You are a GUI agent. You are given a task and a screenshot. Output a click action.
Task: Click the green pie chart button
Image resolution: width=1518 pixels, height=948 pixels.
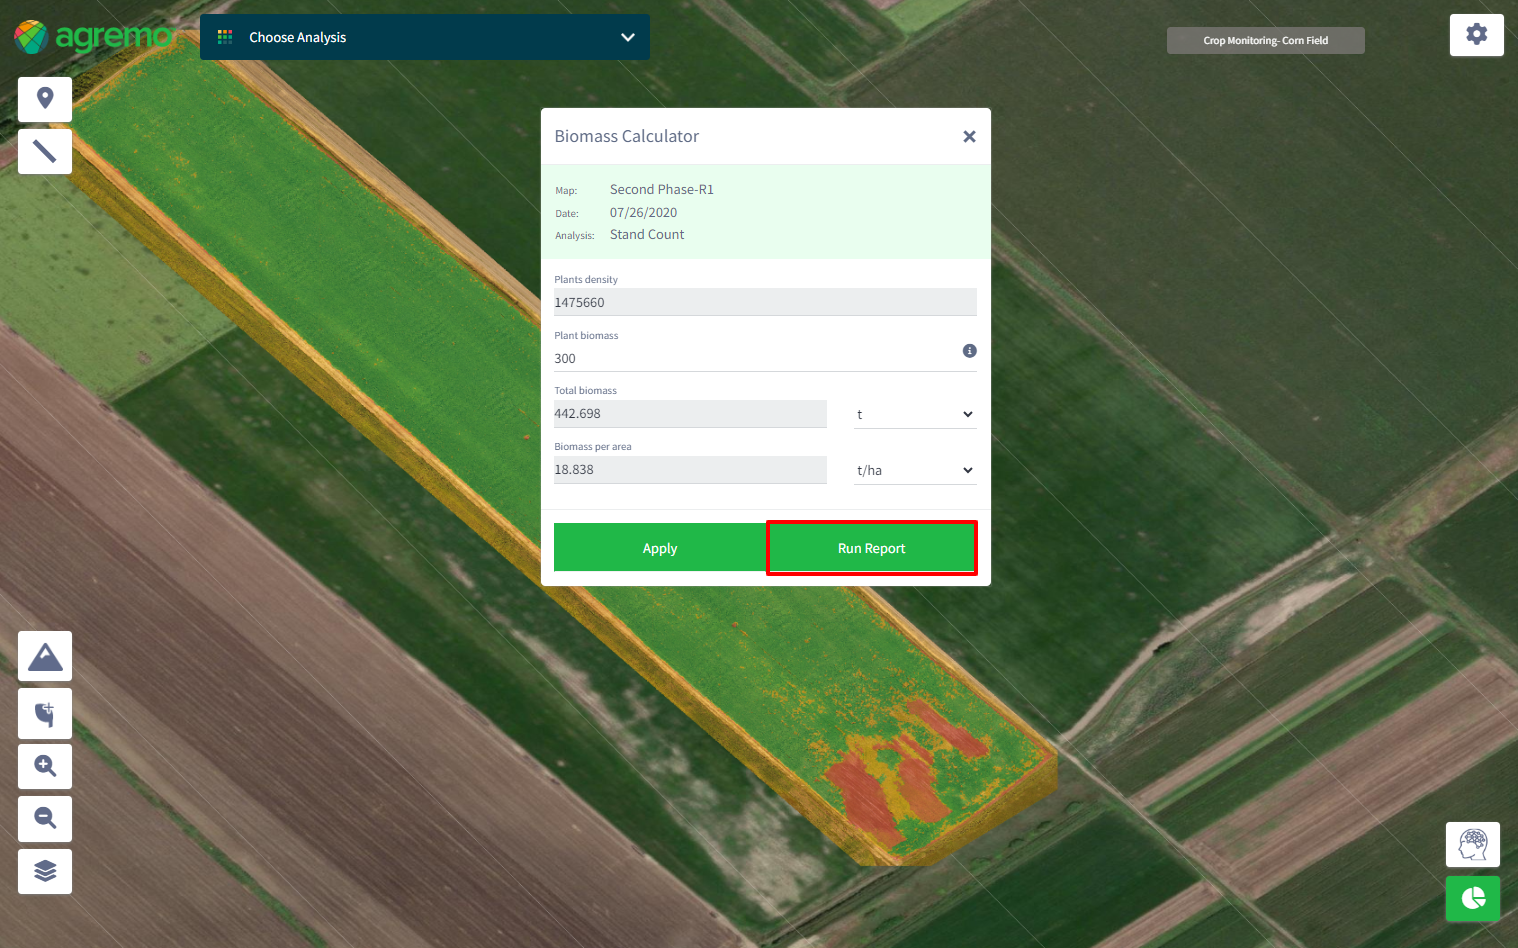pyautogui.click(x=1472, y=898)
